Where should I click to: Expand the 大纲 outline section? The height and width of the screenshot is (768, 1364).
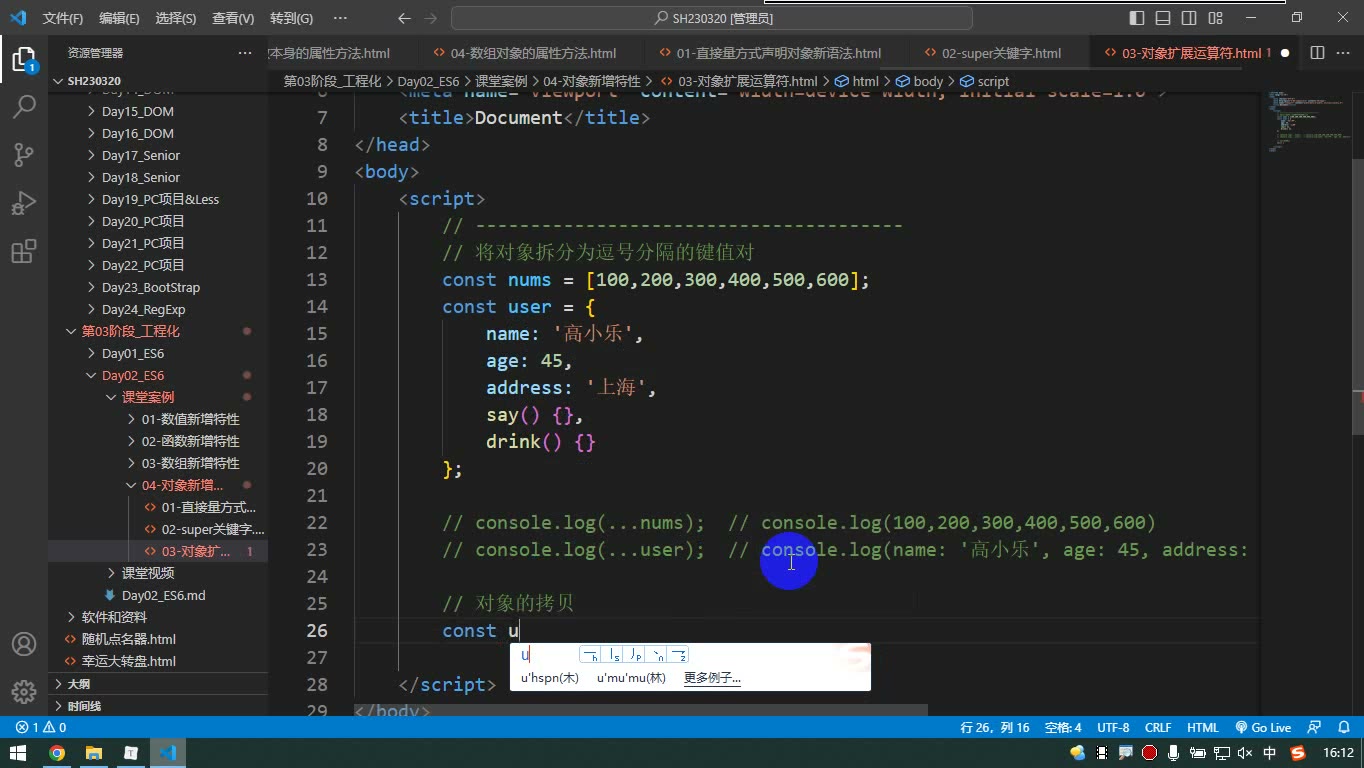158,684
